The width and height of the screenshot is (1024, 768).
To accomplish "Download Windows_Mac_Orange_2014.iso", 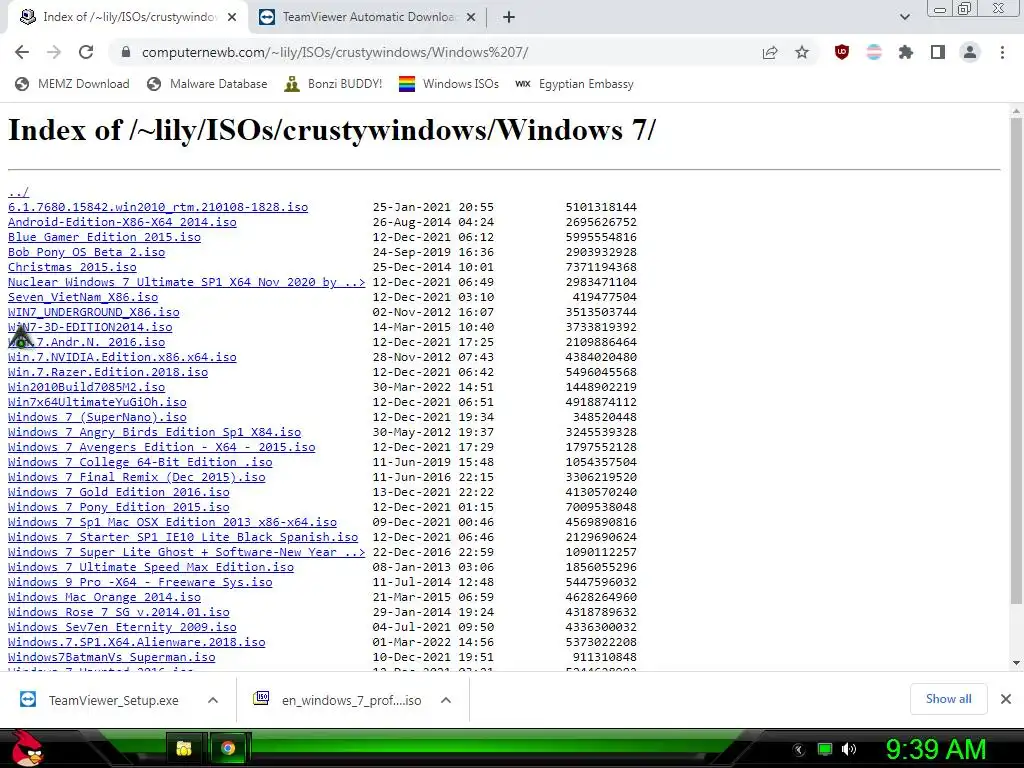I will point(104,598).
